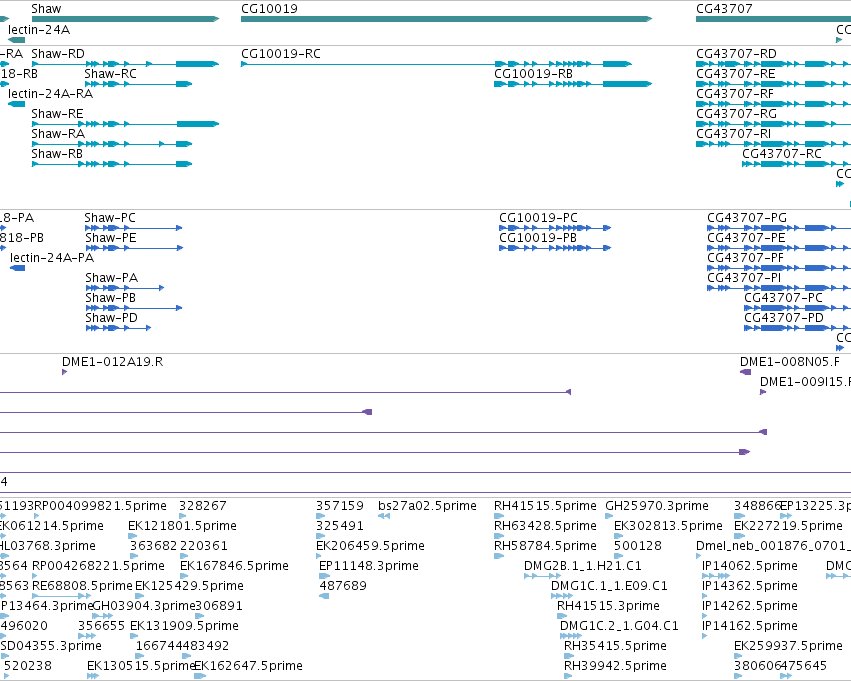The image size is (851, 681).
Task: Click the CG43707 gene label
Action: (724, 9)
